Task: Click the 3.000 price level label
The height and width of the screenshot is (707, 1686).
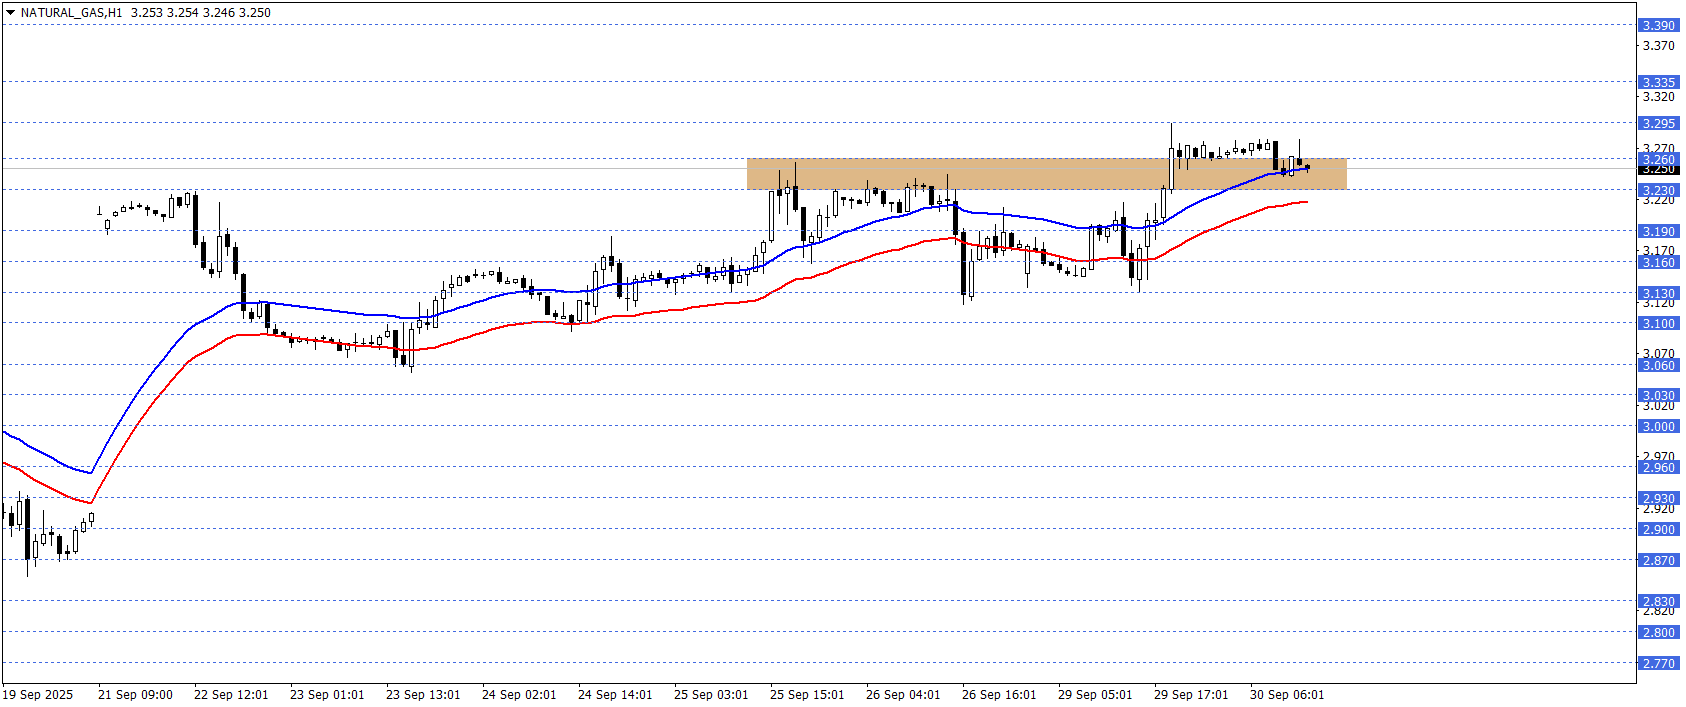Action: (x=1658, y=426)
